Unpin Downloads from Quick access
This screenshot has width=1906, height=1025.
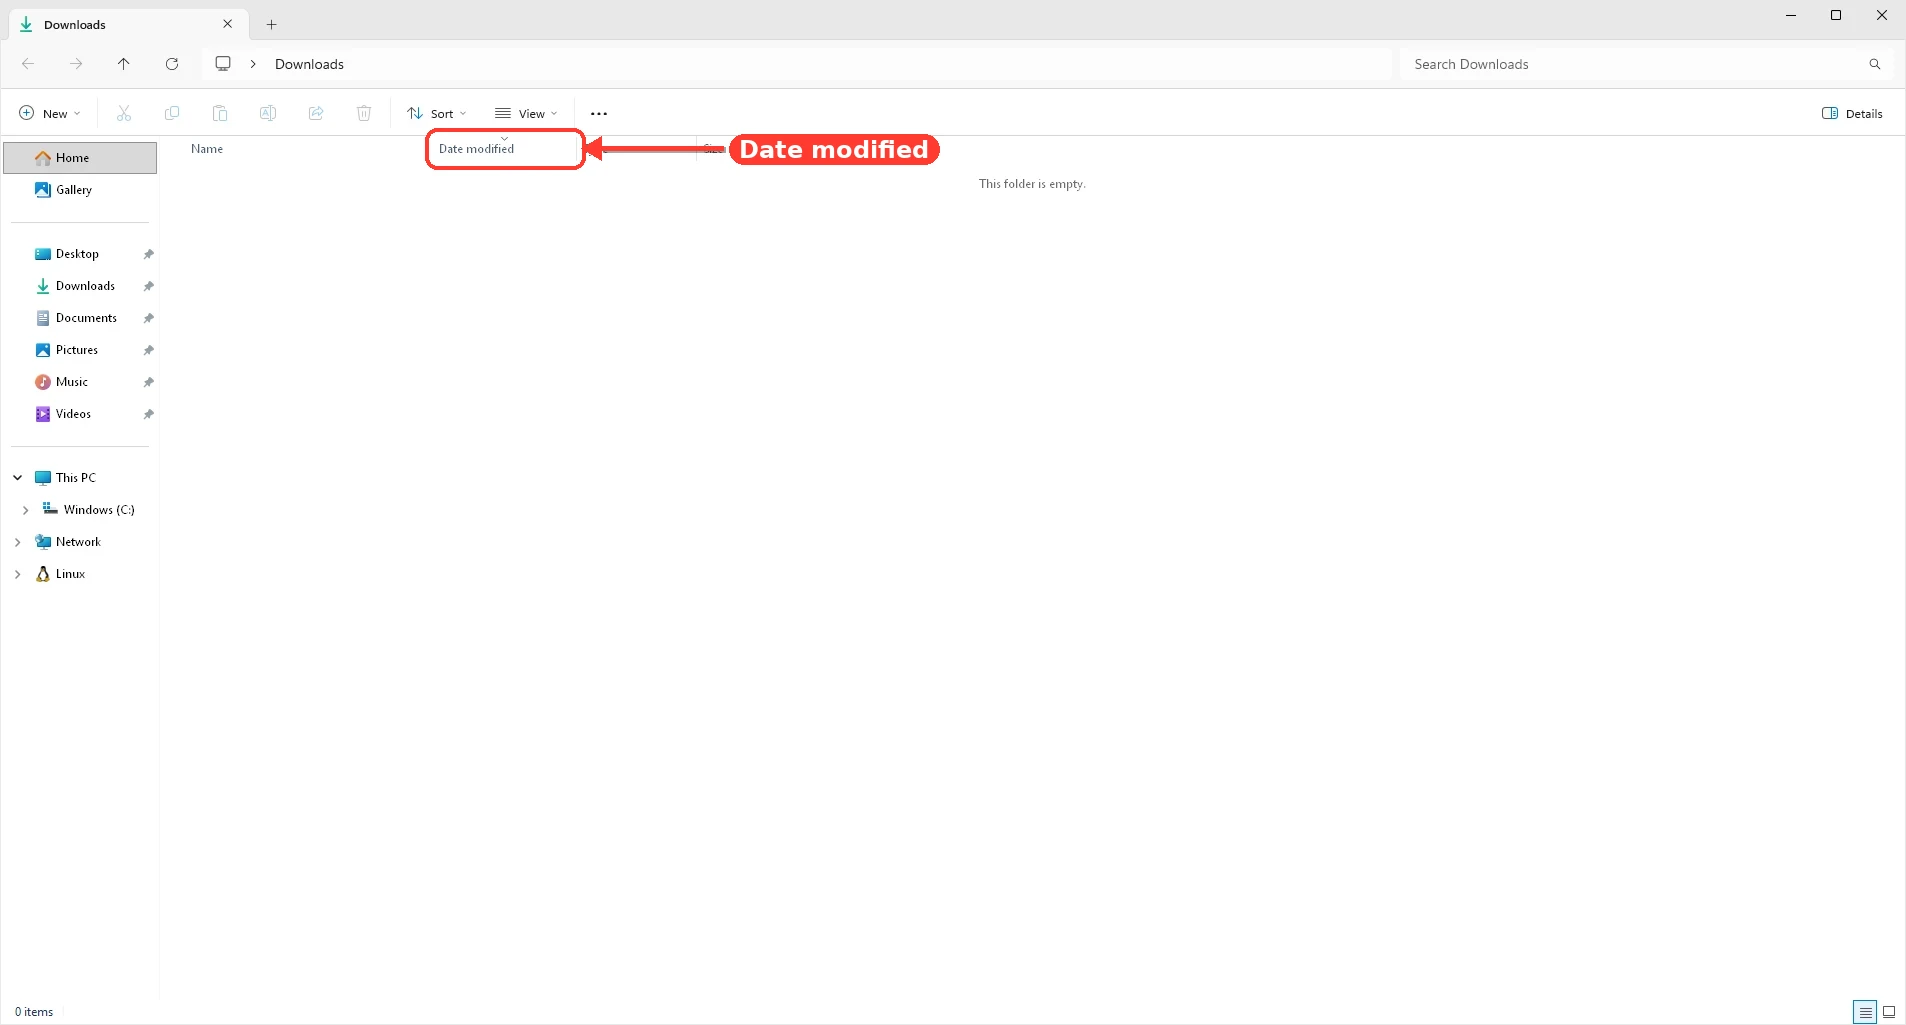(x=149, y=286)
